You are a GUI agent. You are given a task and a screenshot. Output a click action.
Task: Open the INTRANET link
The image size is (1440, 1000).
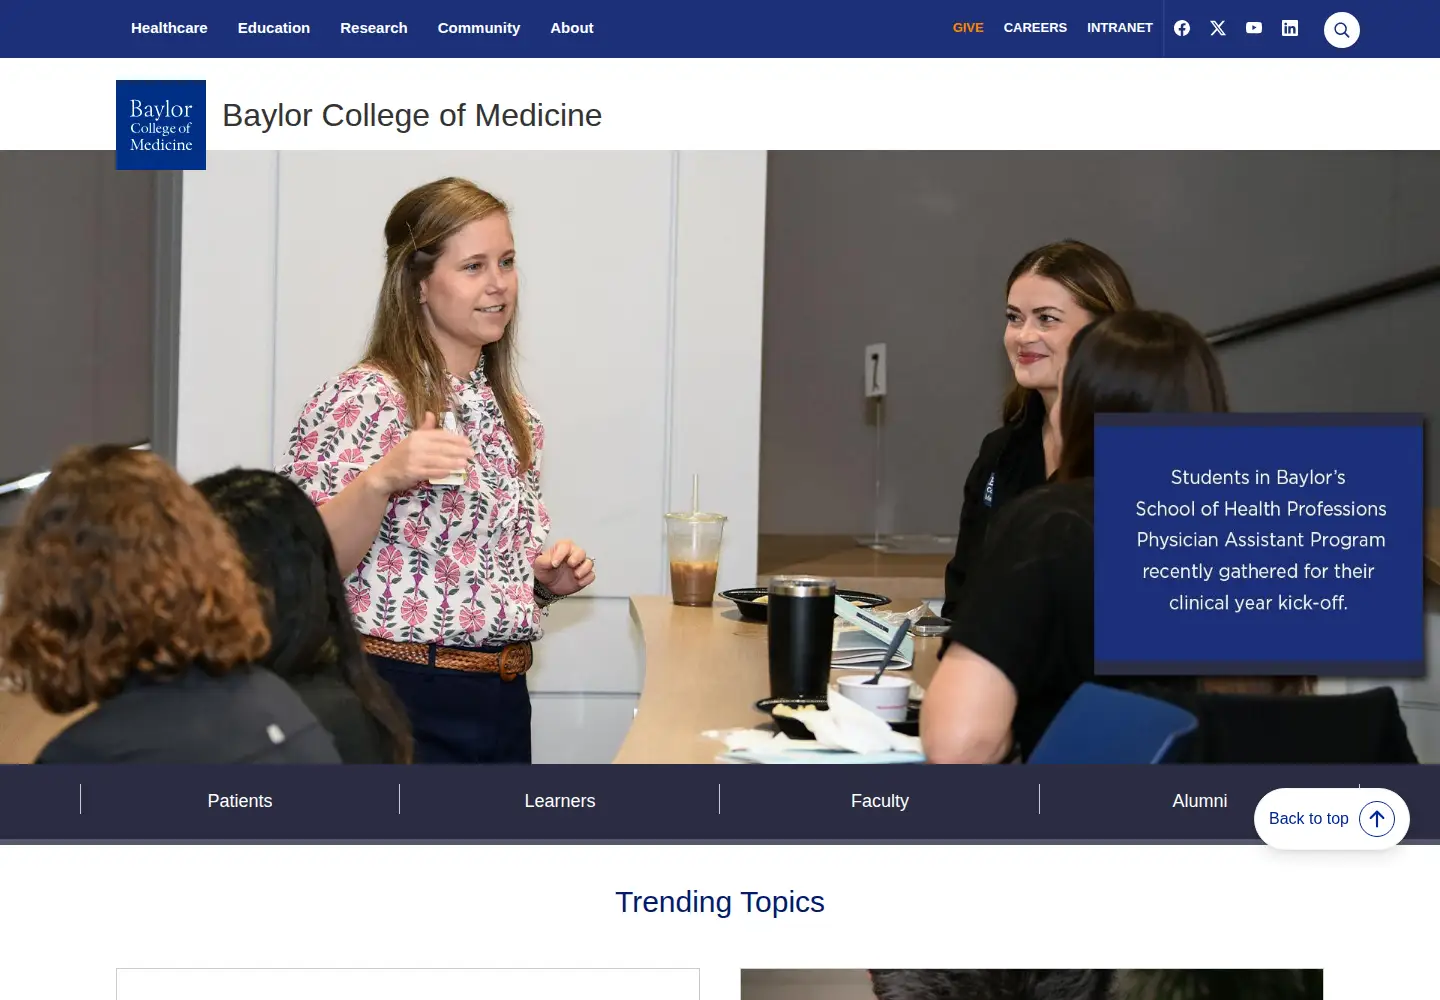tap(1120, 28)
